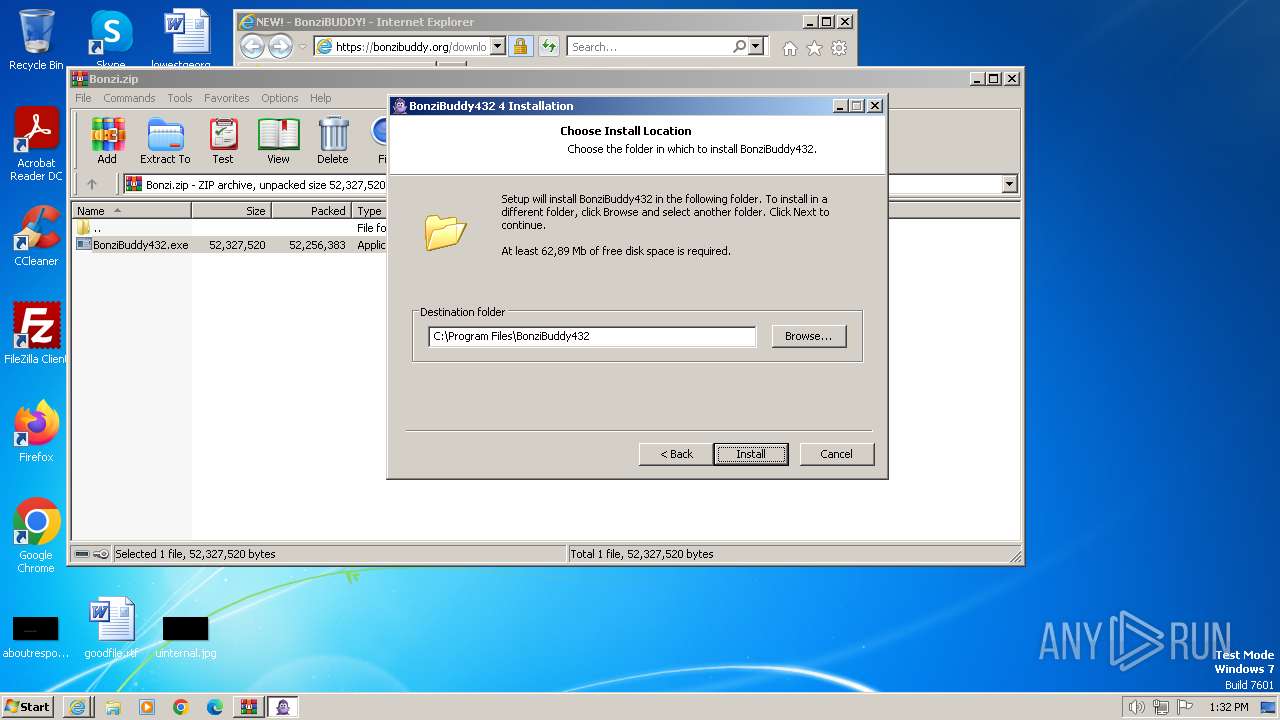Screen dimensions: 1280x720
Task: Open the Google Chrome desktop icon
Action: click(36, 536)
